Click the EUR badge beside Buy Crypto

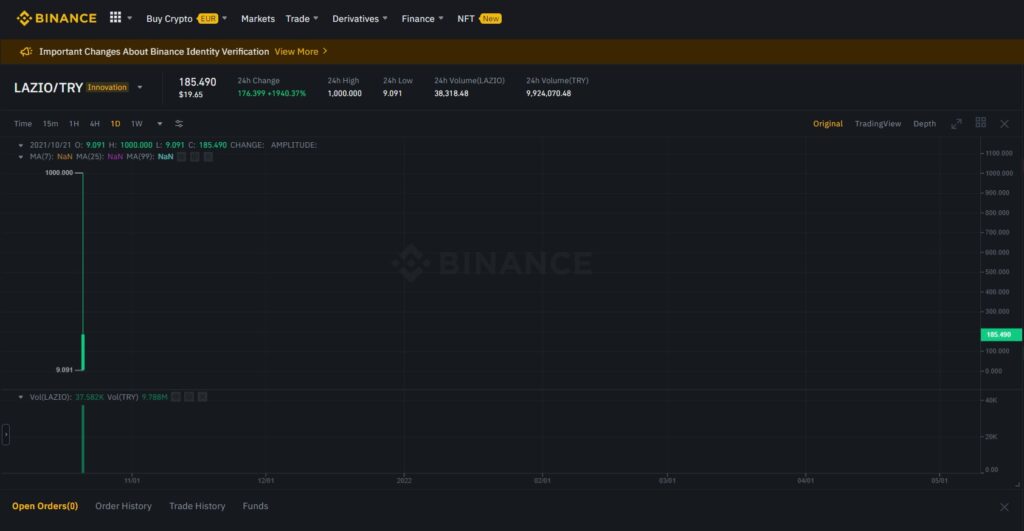tap(208, 19)
